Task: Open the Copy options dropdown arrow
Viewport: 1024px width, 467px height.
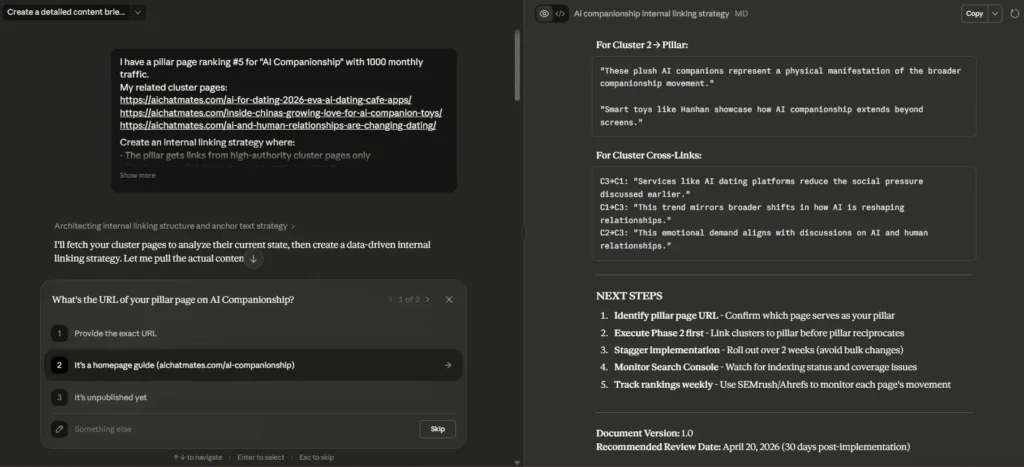Action: [x=995, y=14]
